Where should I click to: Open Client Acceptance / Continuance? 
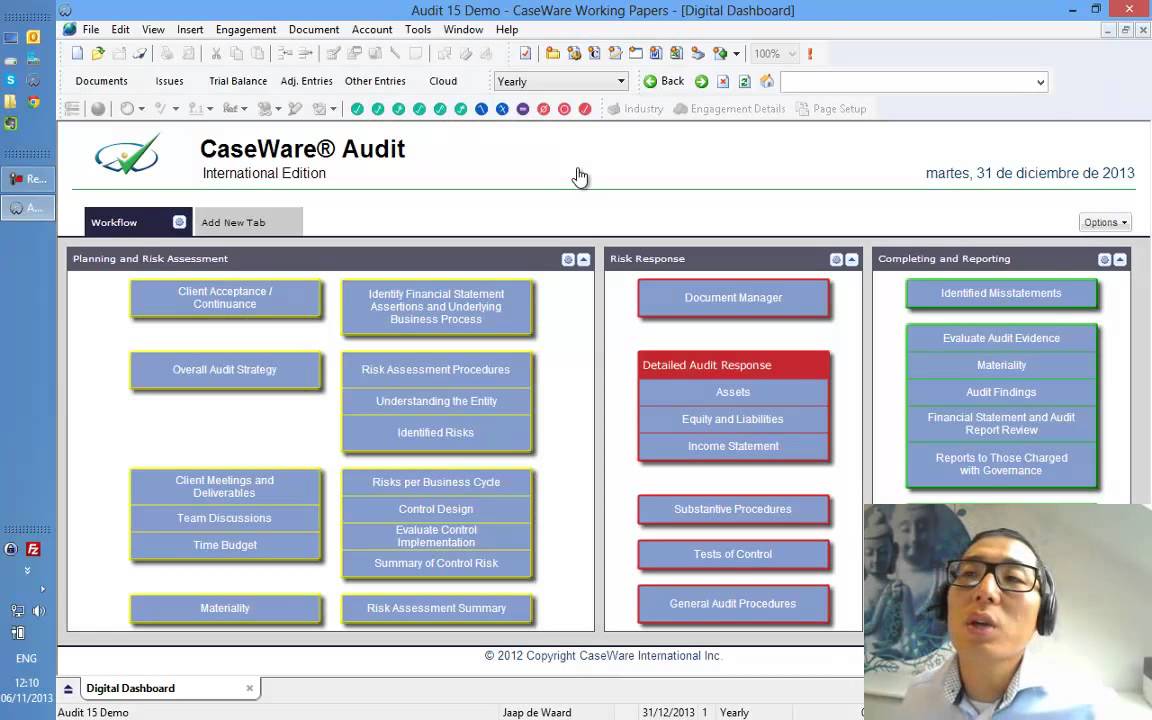pyautogui.click(x=225, y=298)
